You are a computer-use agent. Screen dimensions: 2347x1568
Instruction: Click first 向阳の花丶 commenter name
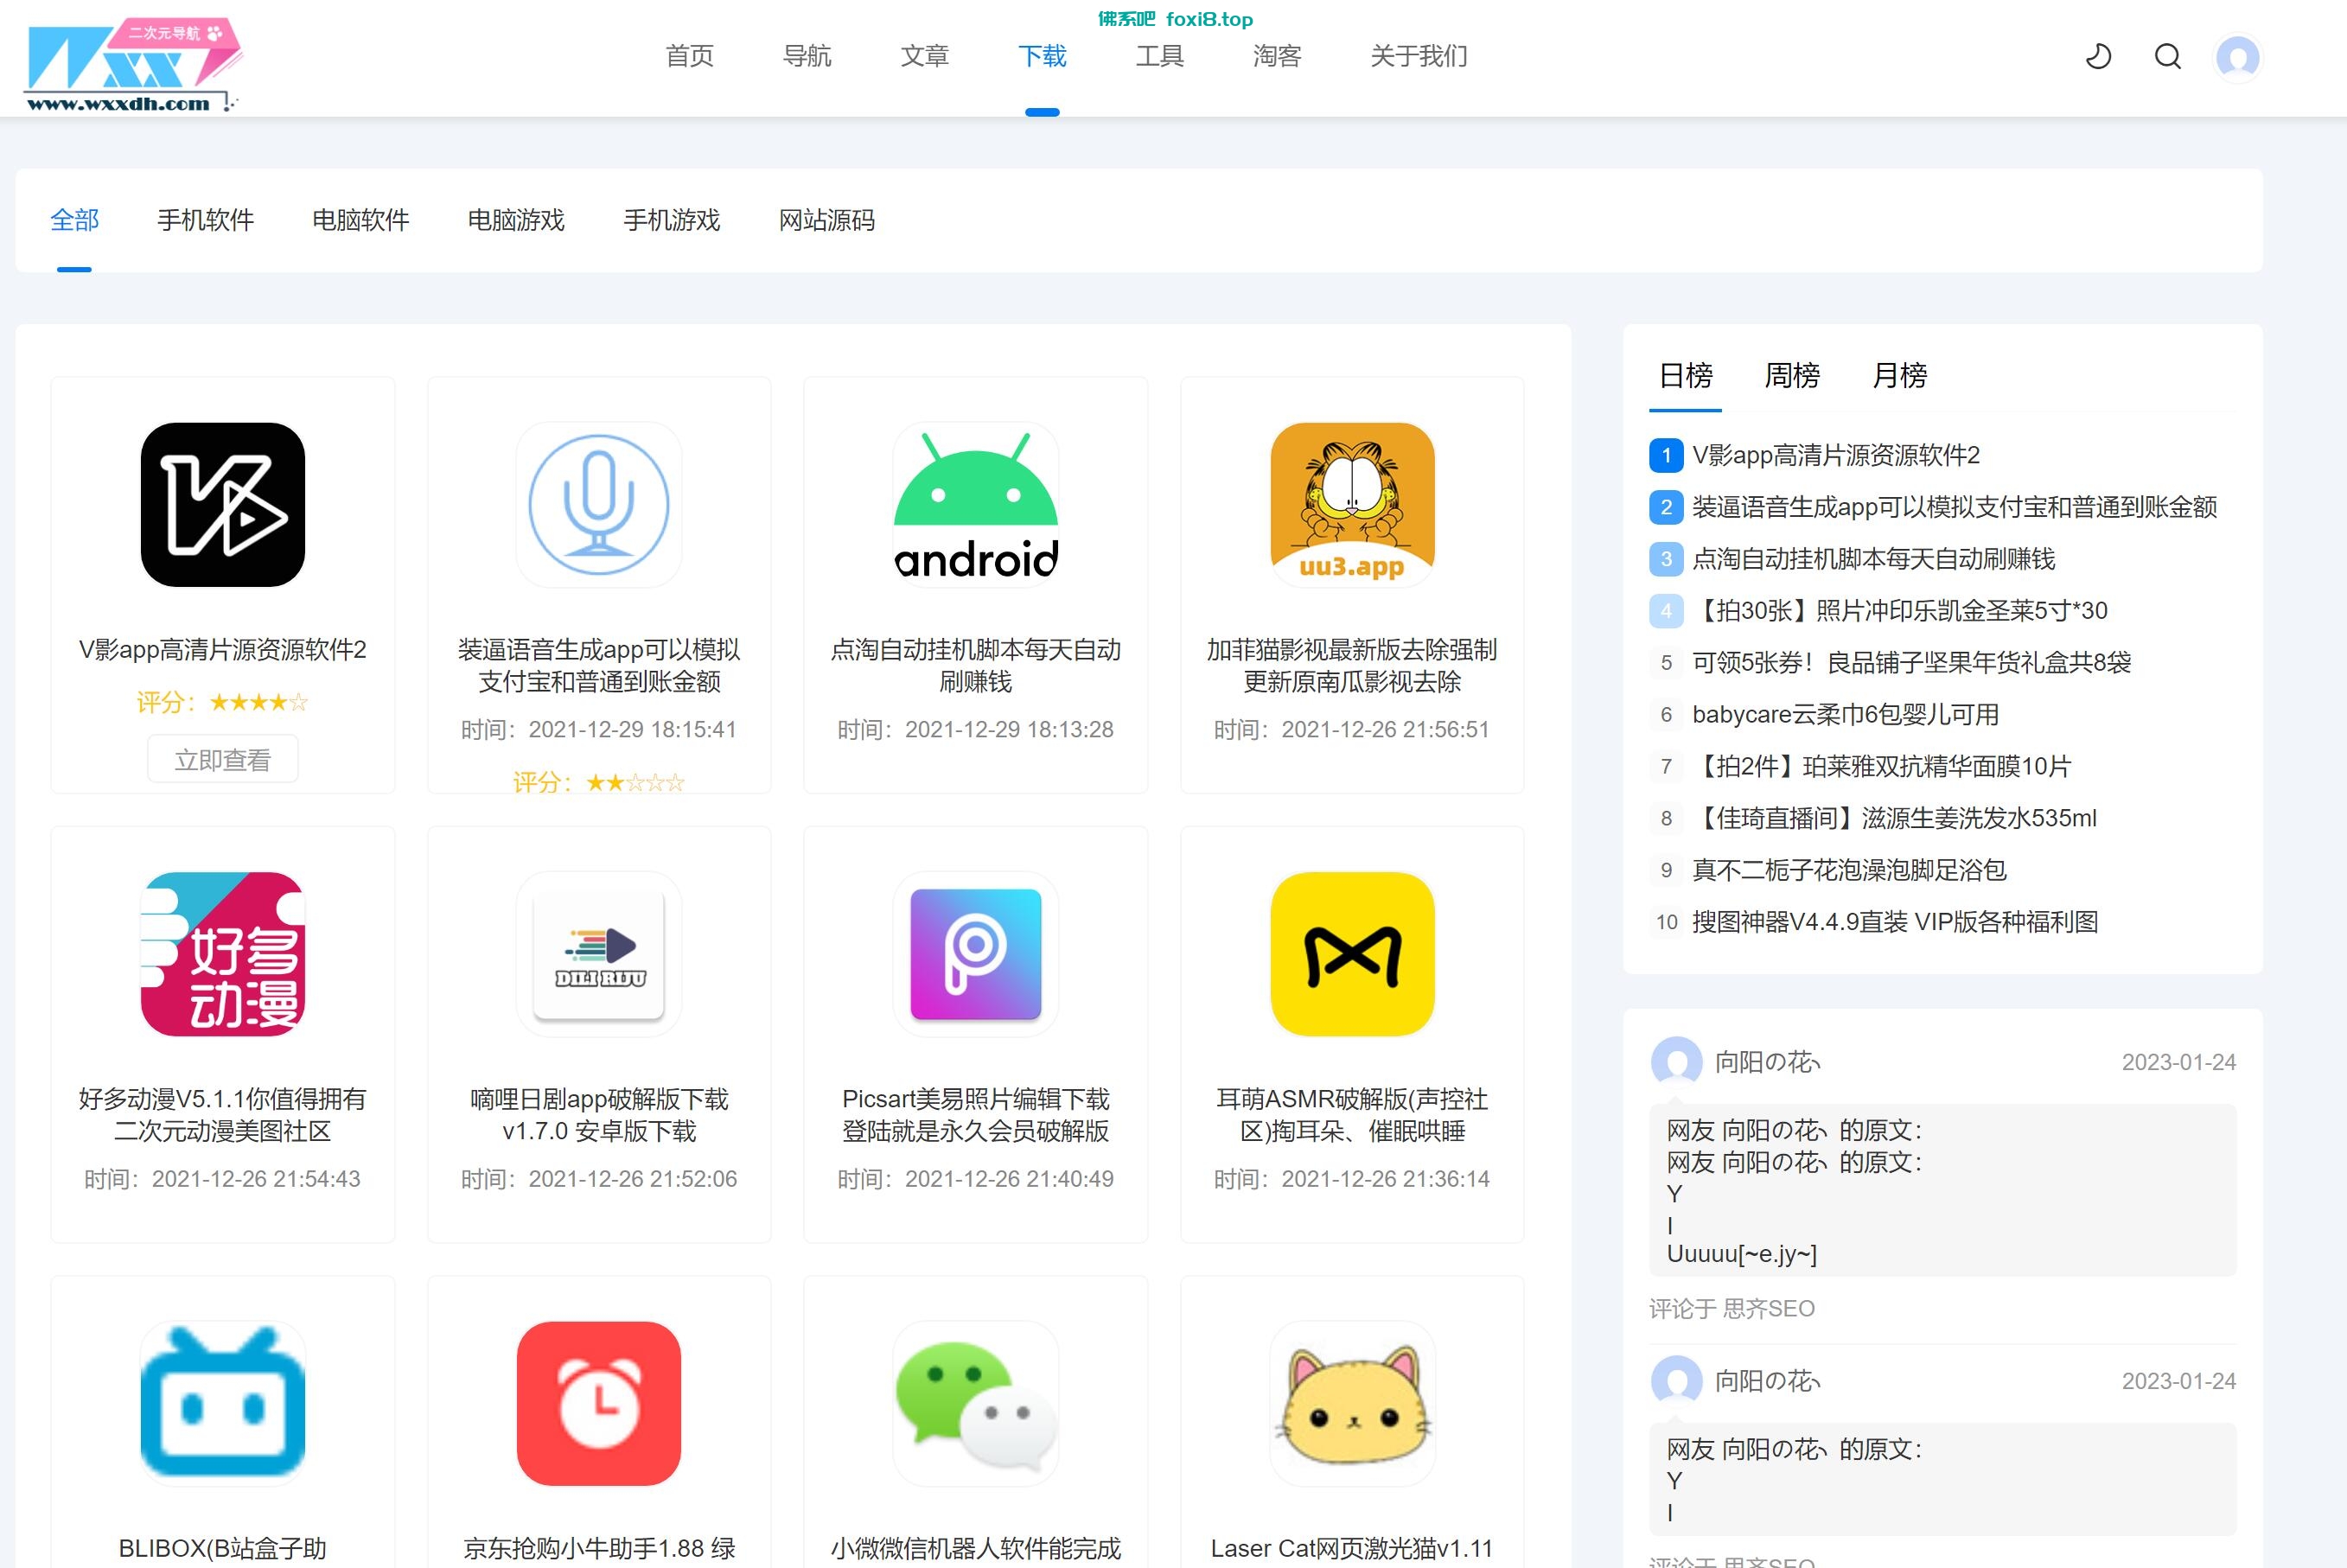tap(1768, 1062)
